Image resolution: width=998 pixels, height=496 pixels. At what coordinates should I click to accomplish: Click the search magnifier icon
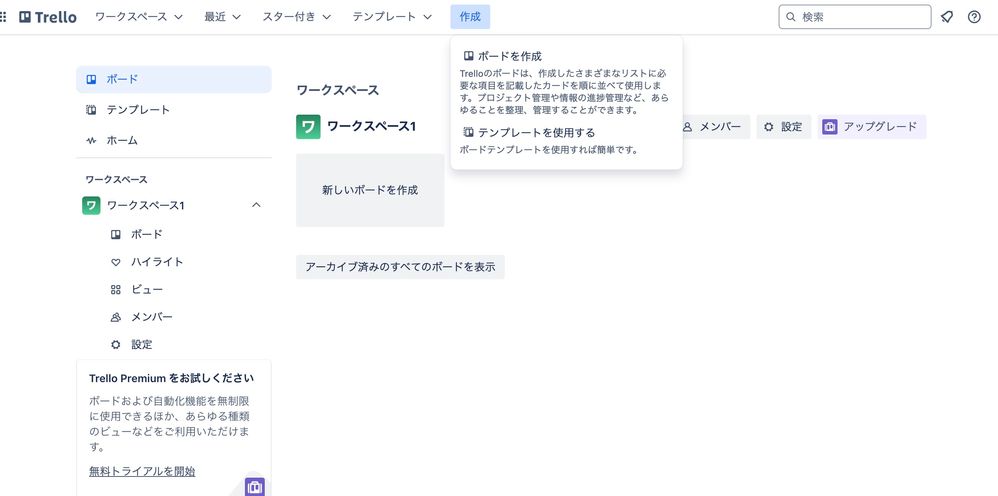[x=791, y=17]
